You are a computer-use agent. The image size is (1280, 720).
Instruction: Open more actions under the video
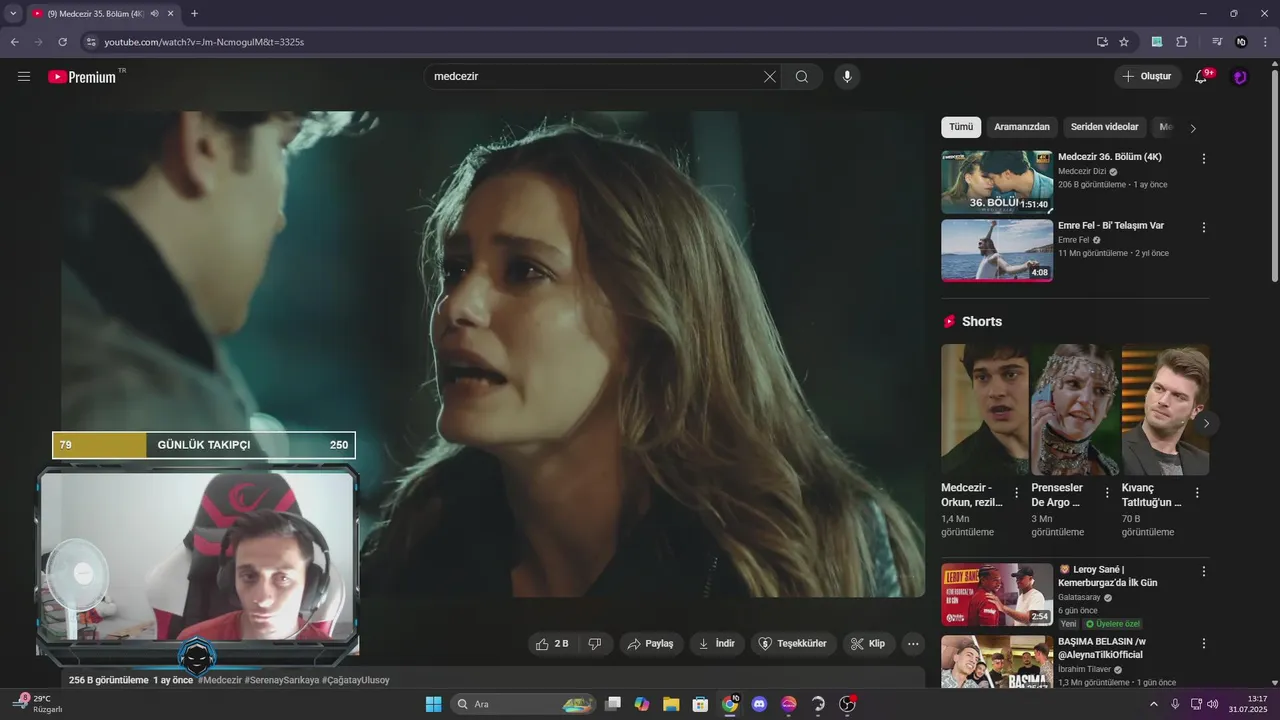coord(913,644)
